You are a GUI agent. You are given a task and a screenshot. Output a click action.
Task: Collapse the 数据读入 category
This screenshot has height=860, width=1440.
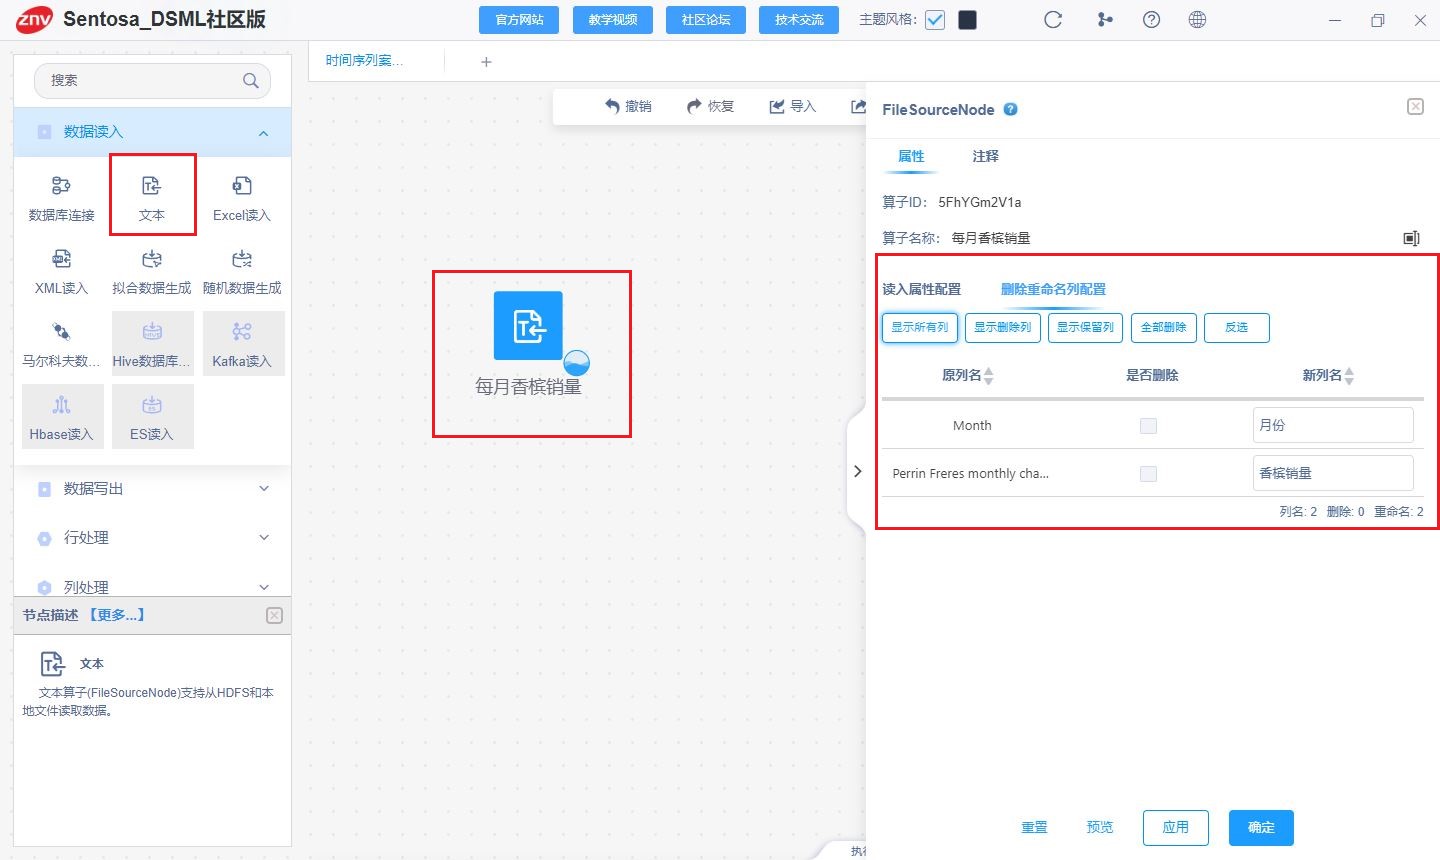coord(263,133)
